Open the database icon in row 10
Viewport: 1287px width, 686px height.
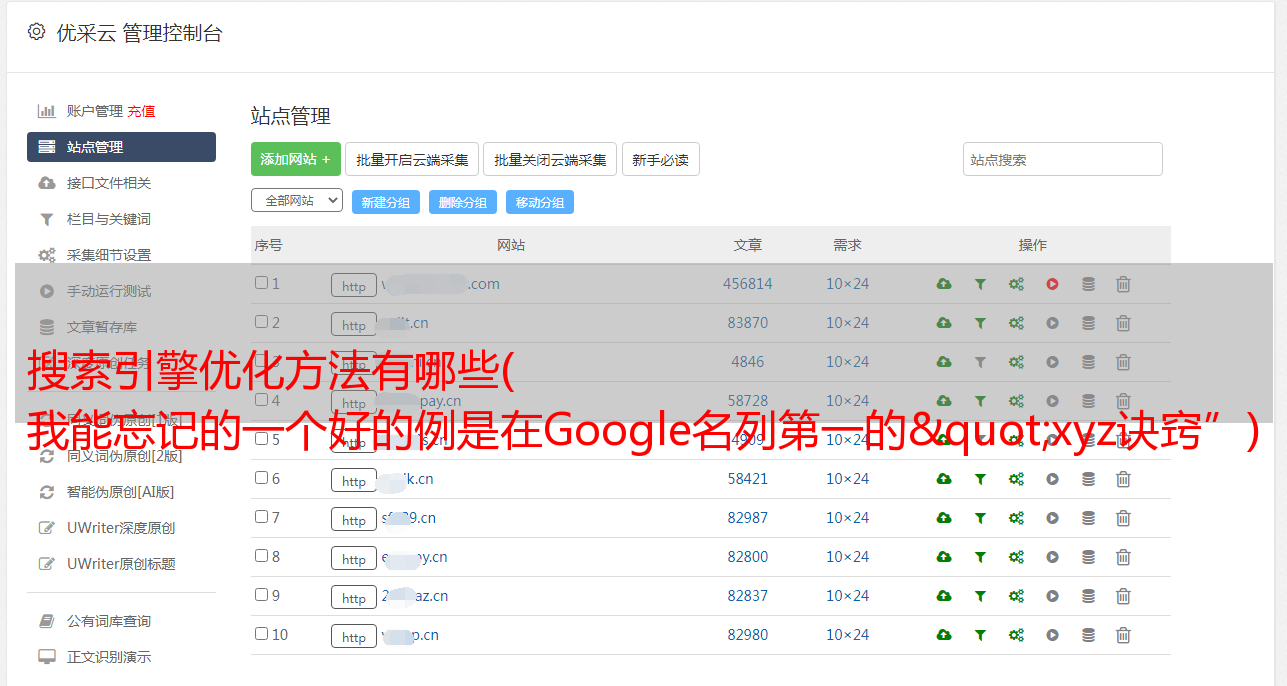pyautogui.click(x=1088, y=635)
